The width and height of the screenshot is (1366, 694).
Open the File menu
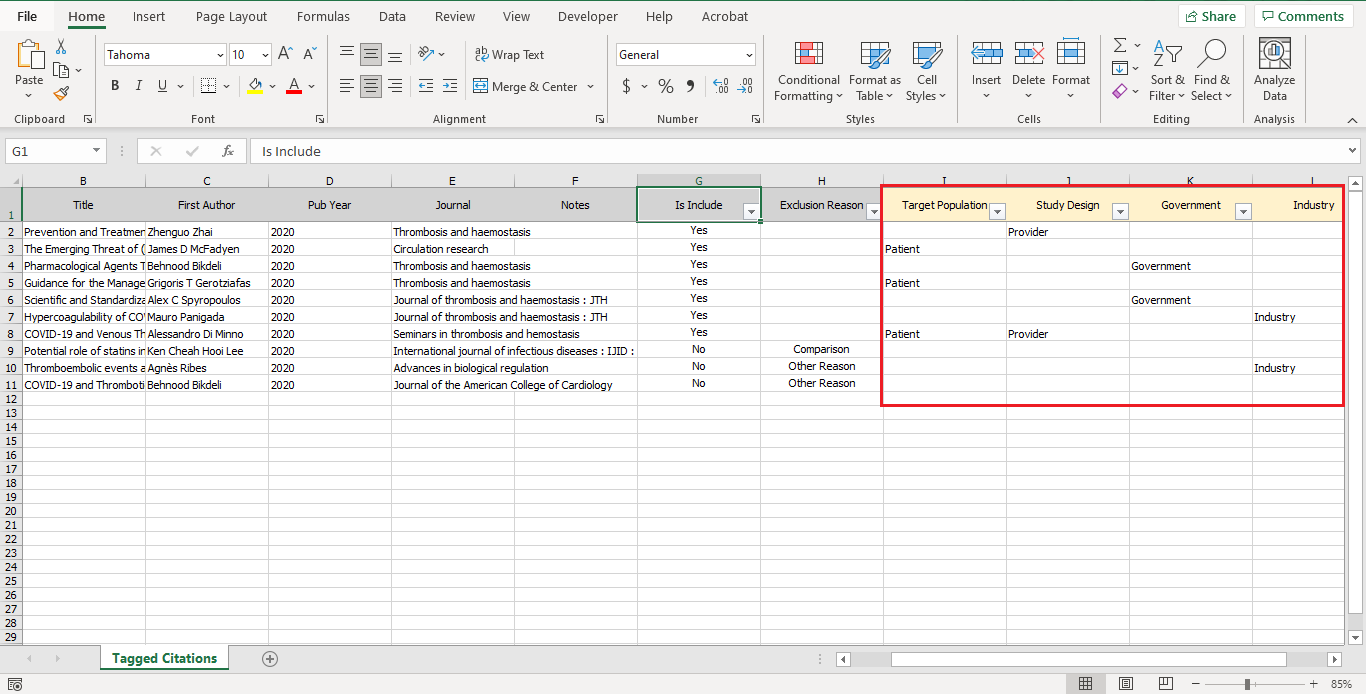coord(27,16)
